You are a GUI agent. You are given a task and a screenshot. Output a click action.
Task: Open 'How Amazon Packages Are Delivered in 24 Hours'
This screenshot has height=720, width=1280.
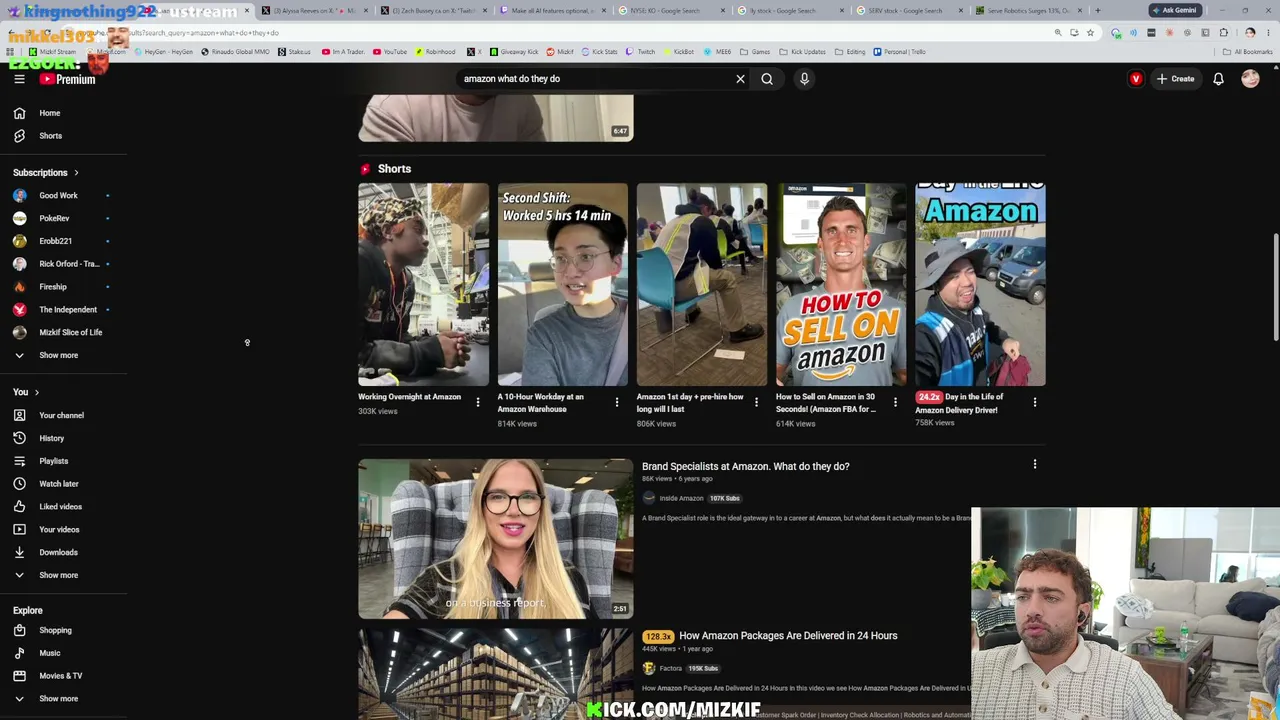(788, 636)
